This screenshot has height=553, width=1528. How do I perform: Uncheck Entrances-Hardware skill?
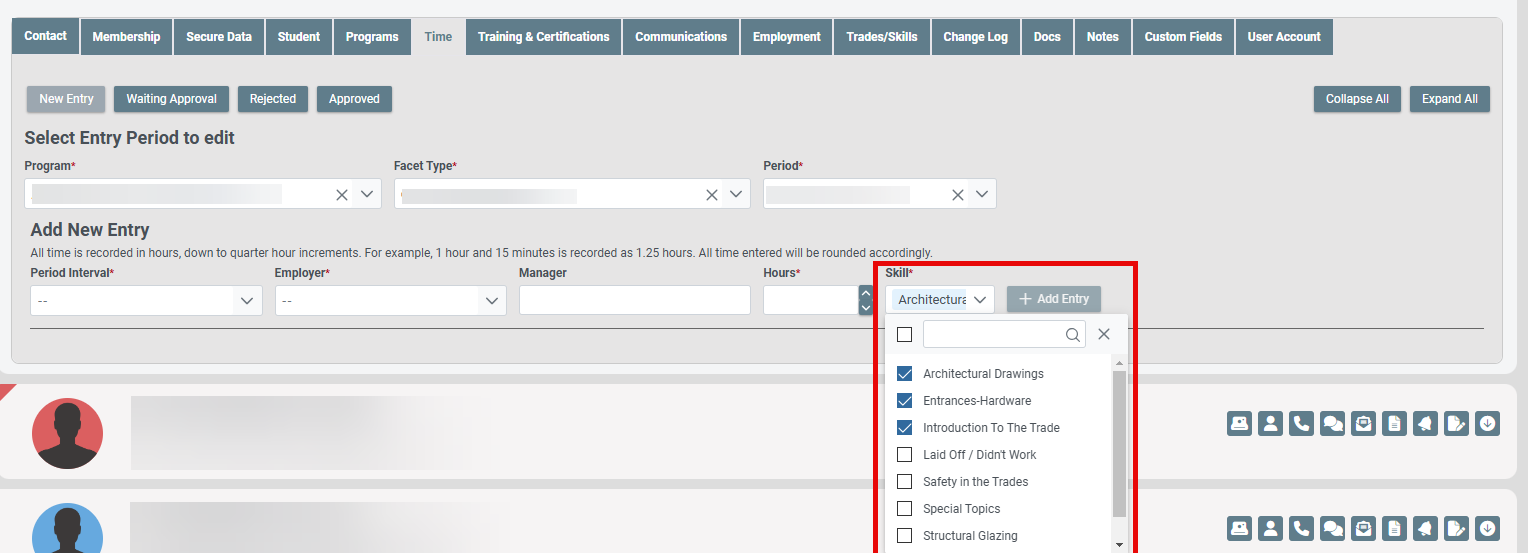click(x=905, y=400)
